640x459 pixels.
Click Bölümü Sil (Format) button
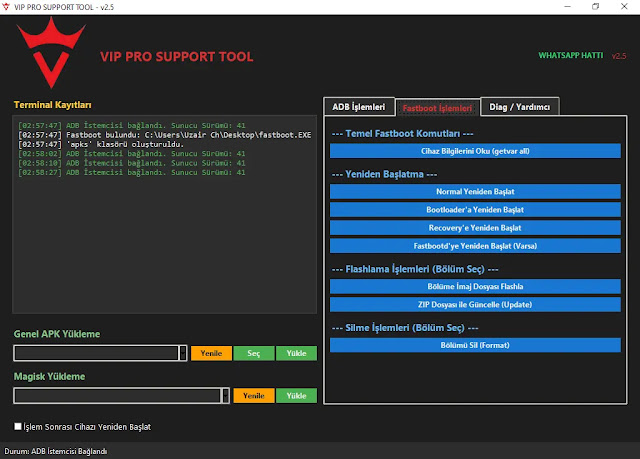click(x=475, y=345)
